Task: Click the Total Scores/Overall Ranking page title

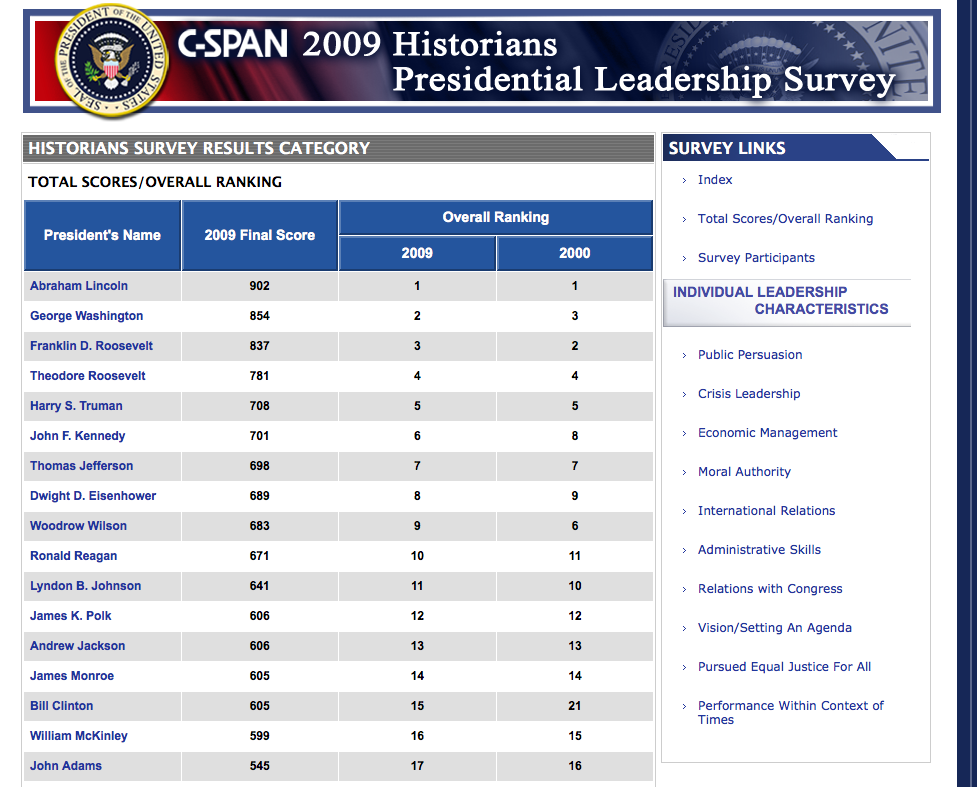Action: tap(155, 182)
